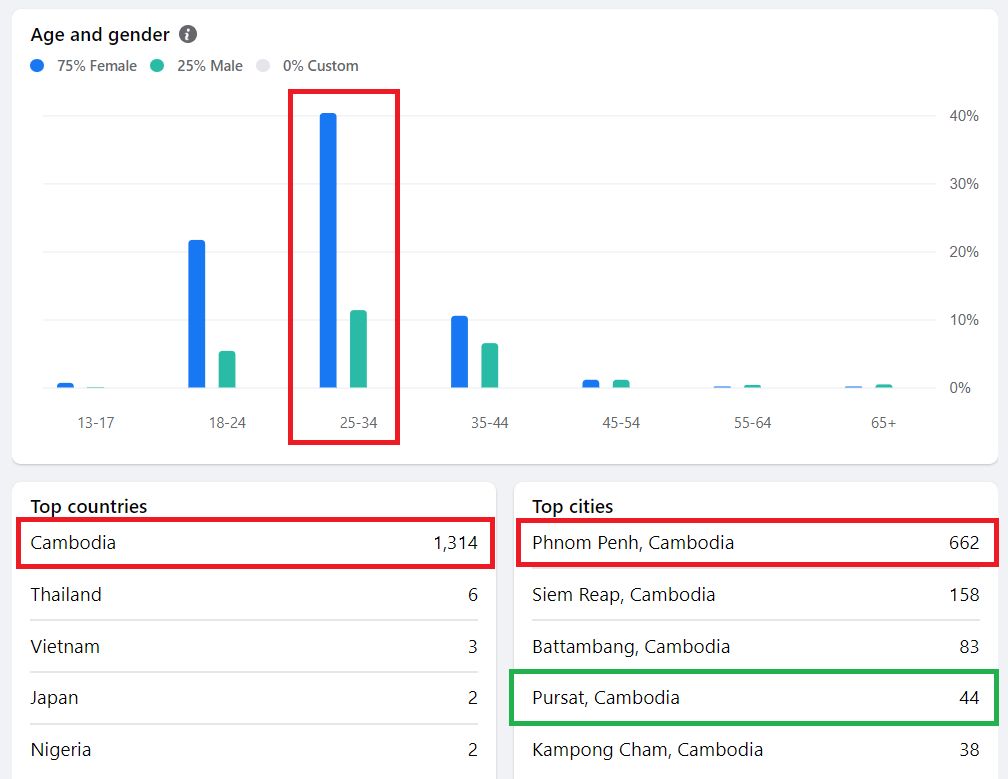Image resolution: width=1008 pixels, height=779 pixels.
Task: Select the female bar for 18-24
Action: pyautogui.click(x=197, y=314)
